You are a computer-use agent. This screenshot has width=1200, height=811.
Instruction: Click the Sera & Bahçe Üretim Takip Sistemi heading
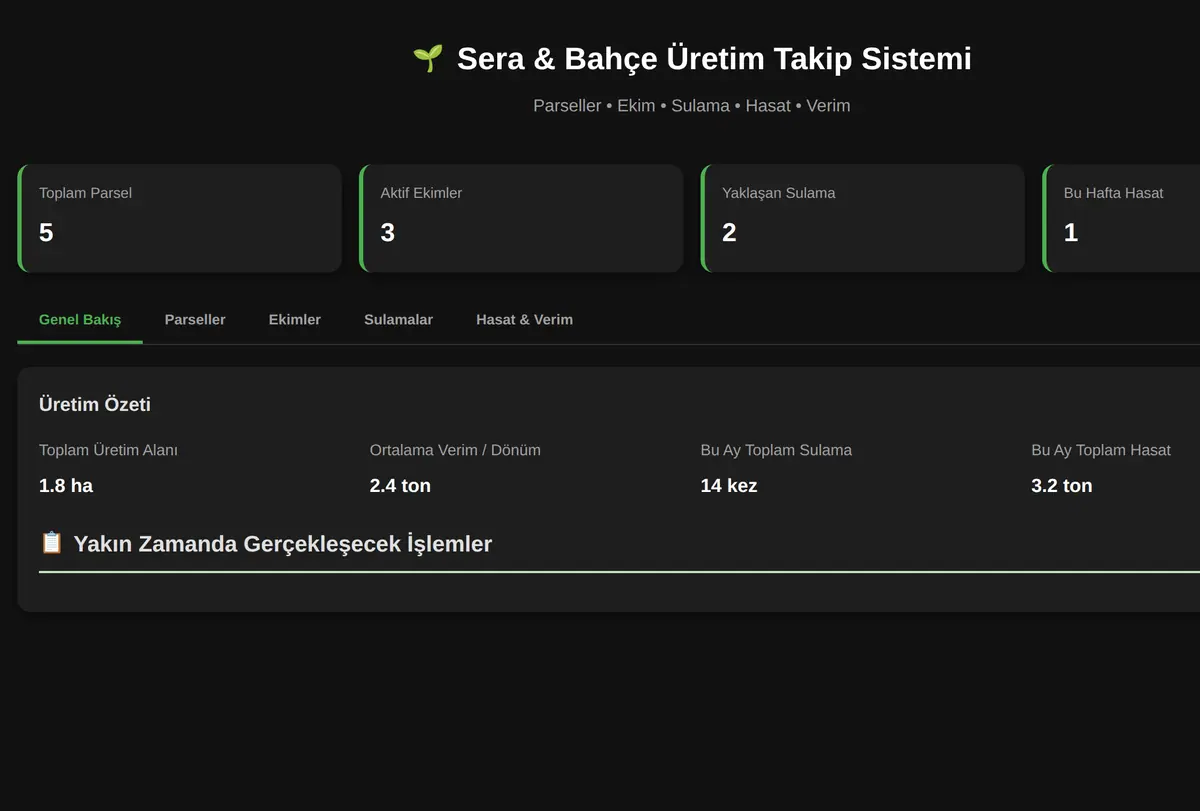714,59
